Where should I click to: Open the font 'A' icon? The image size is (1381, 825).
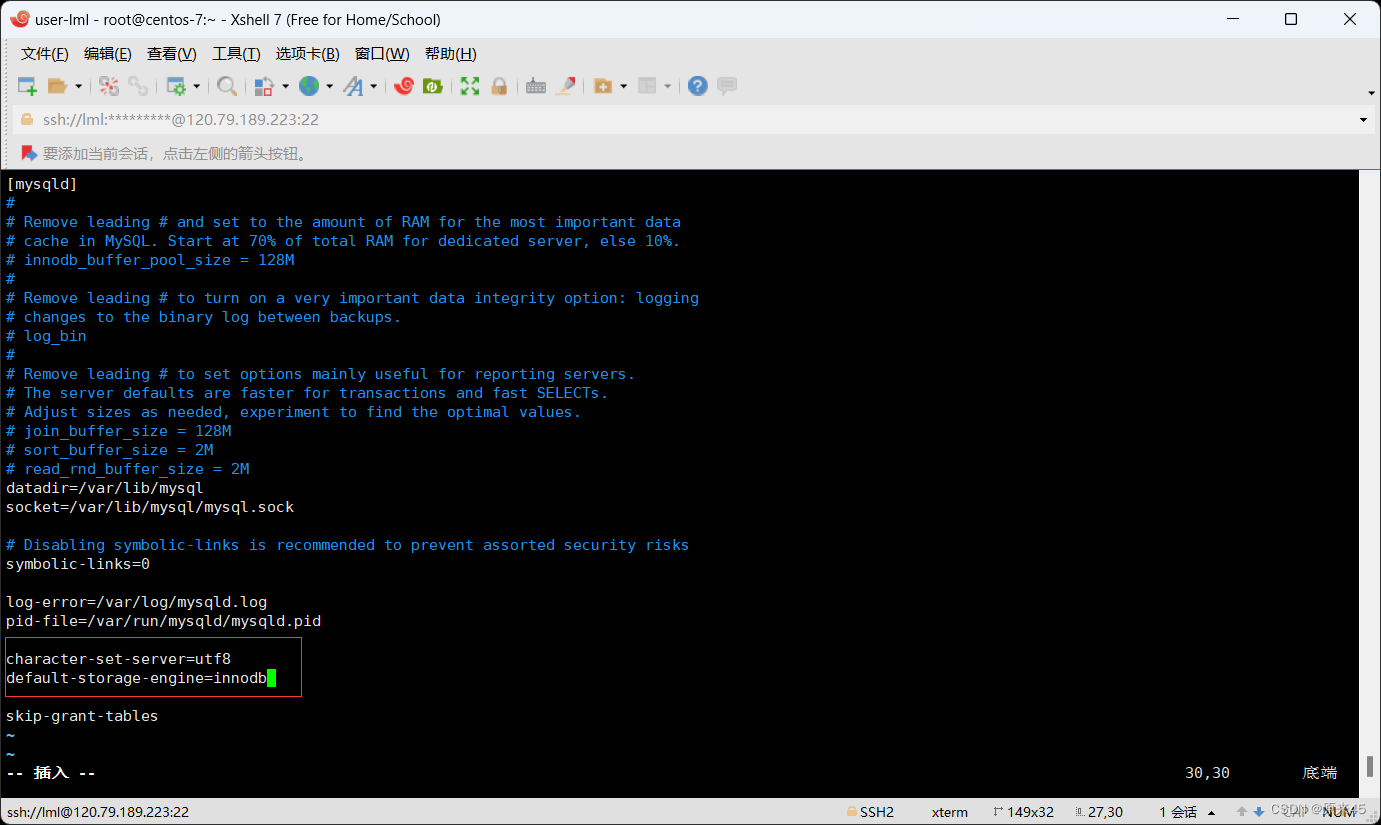(x=353, y=86)
